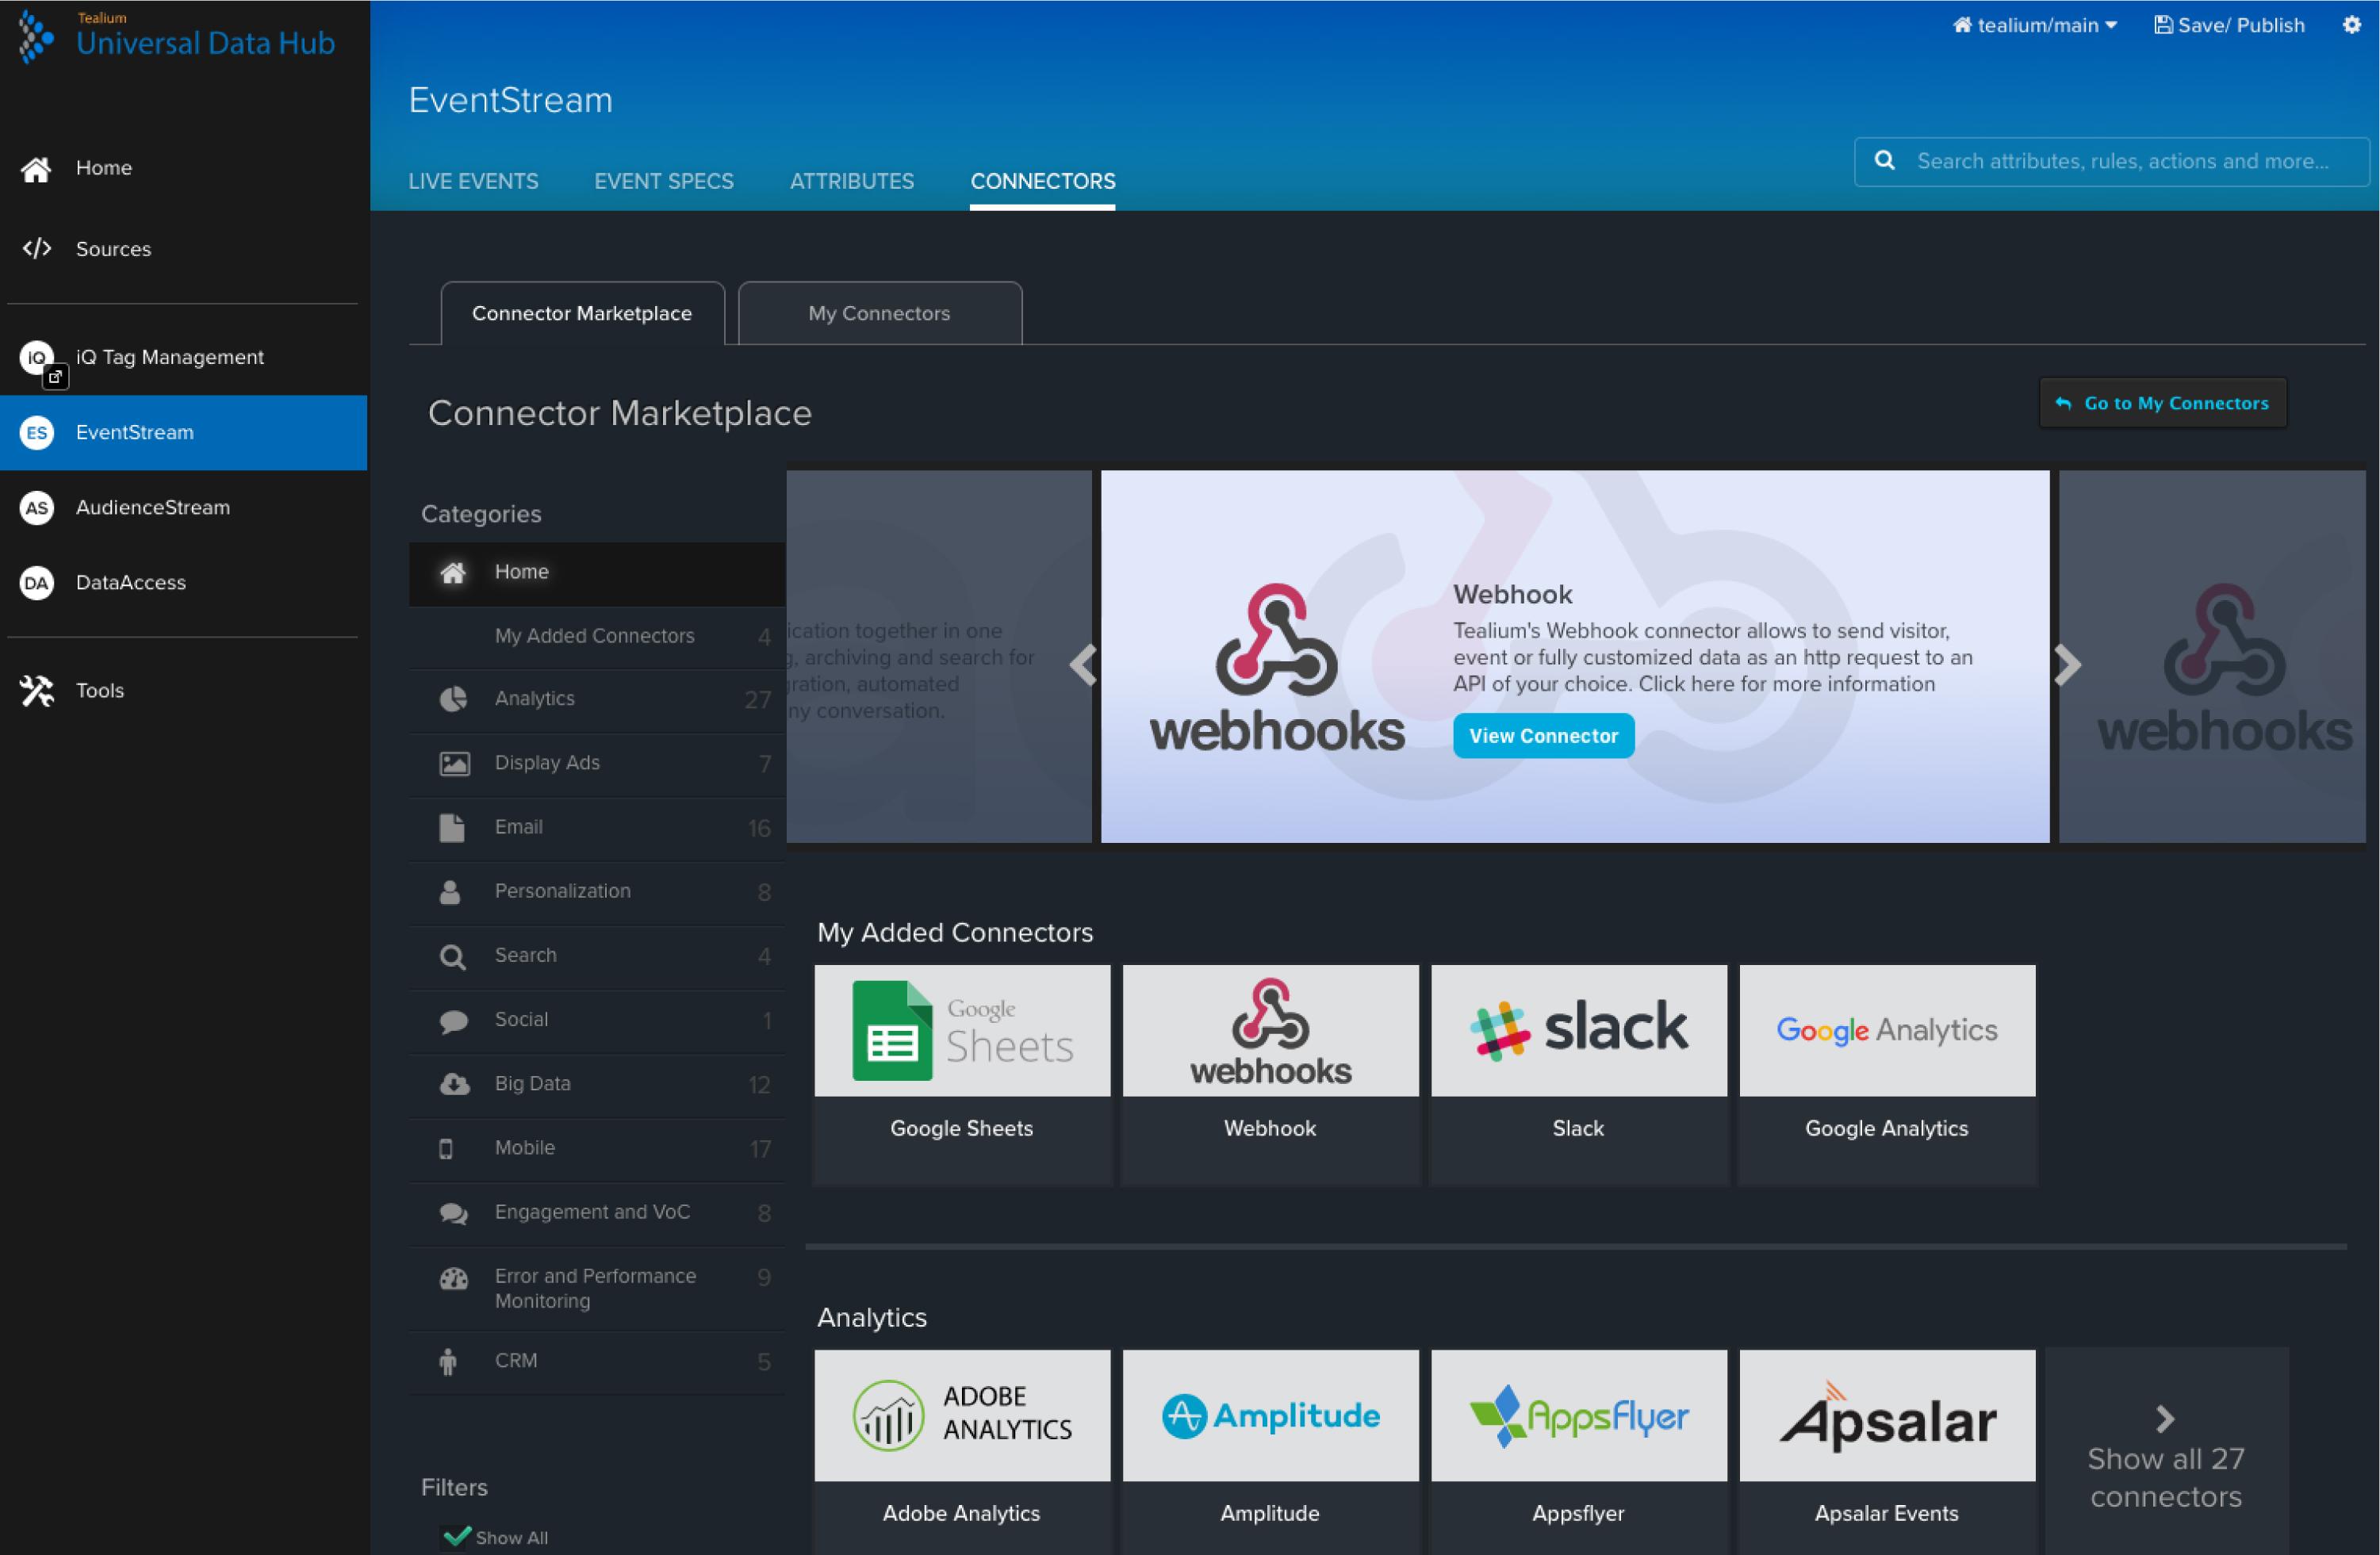Click the Home sidebar icon
This screenshot has height=1555, width=2380.
click(35, 167)
